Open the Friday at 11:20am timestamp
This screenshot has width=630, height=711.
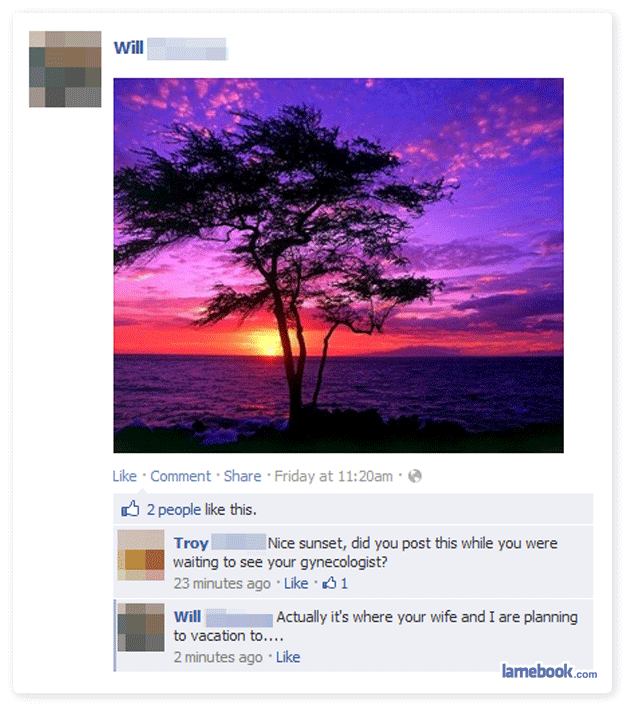pyautogui.click(x=333, y=476)
